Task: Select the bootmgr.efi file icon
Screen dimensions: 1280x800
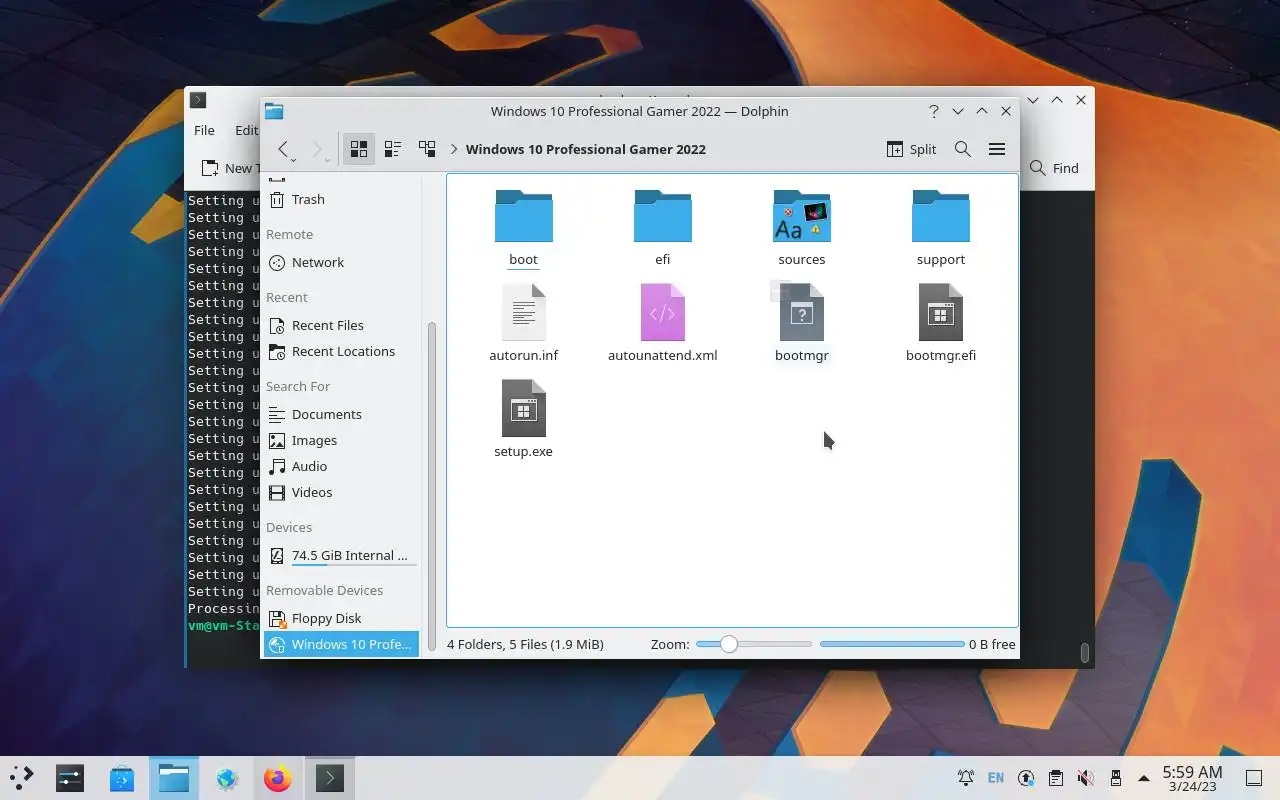Action: (x=940, y=312)
